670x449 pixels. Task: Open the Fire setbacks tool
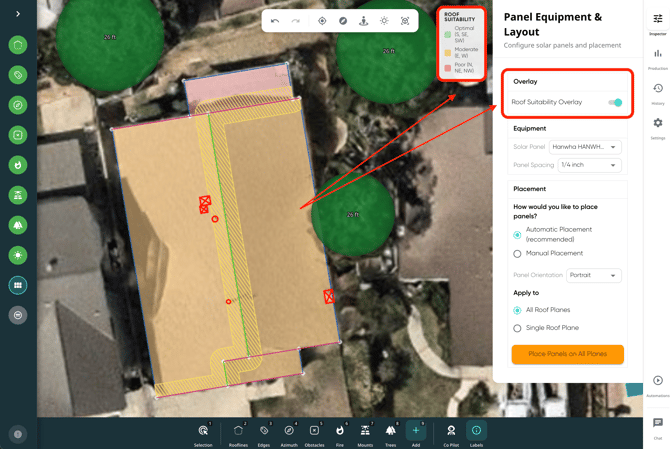(340, 434)
